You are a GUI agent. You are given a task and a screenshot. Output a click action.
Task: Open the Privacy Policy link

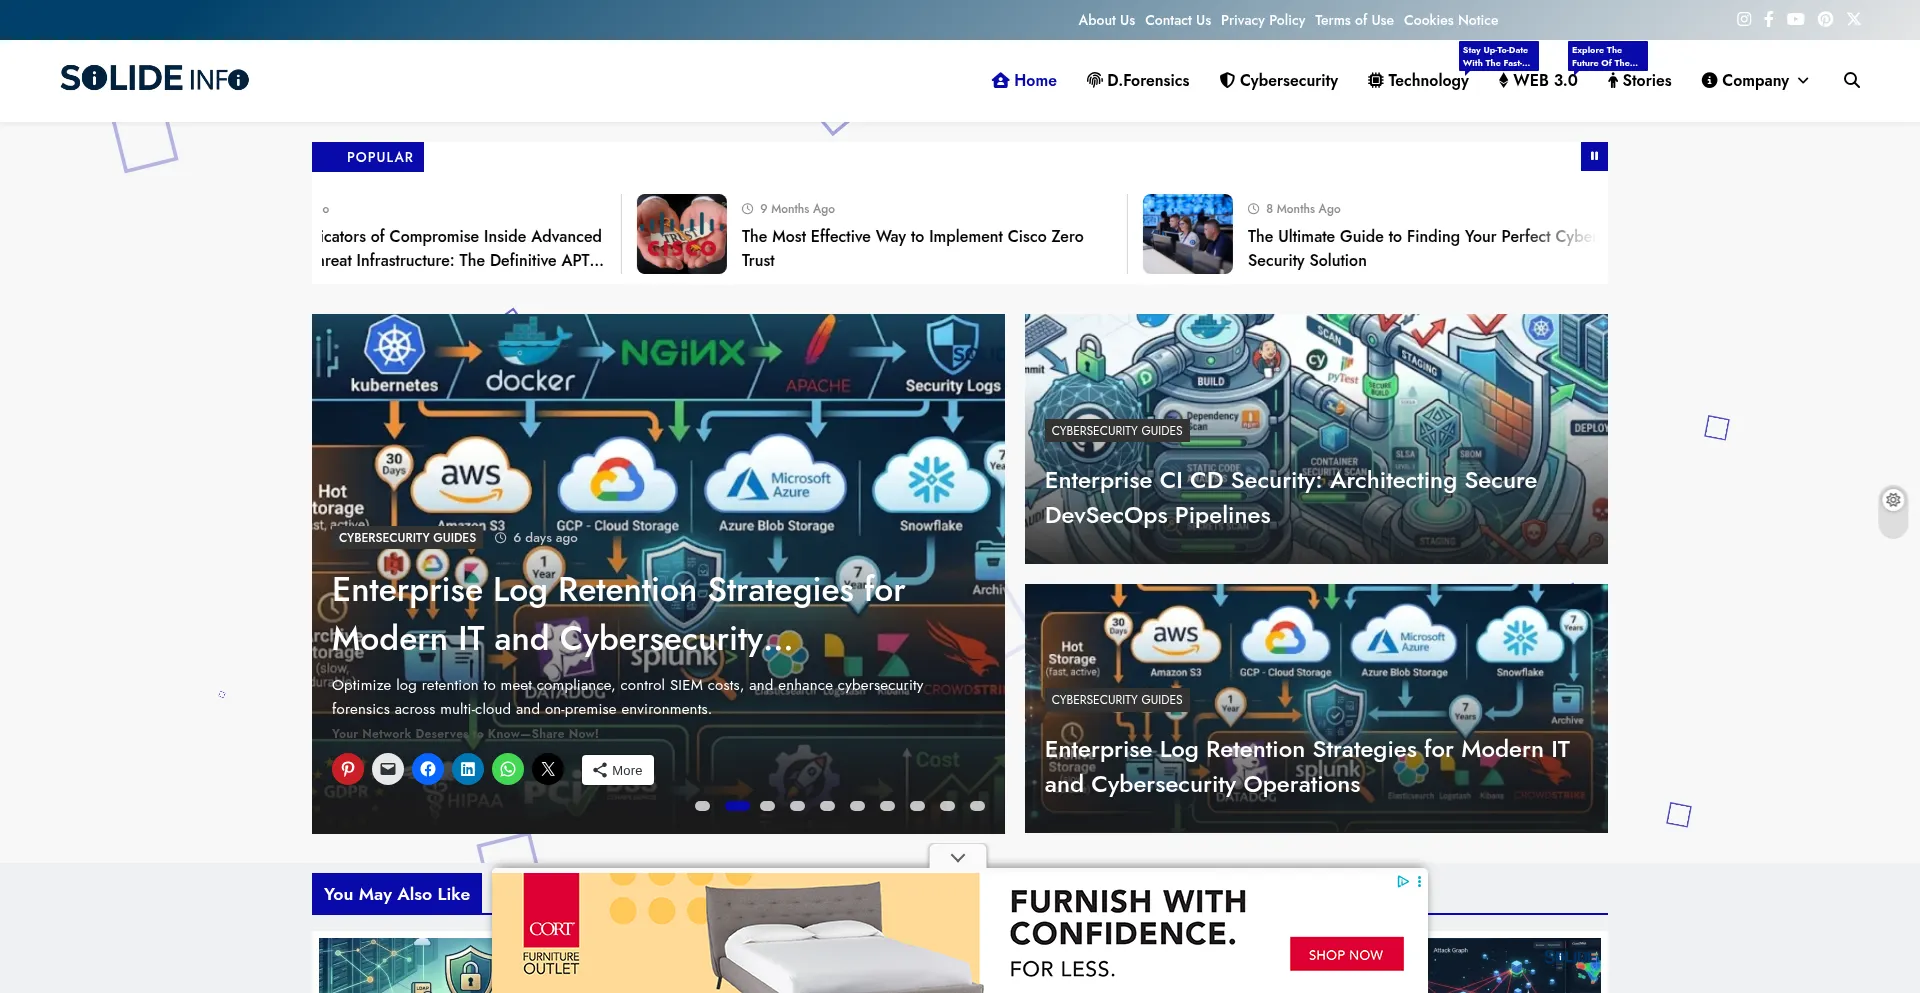[1263, 20]
